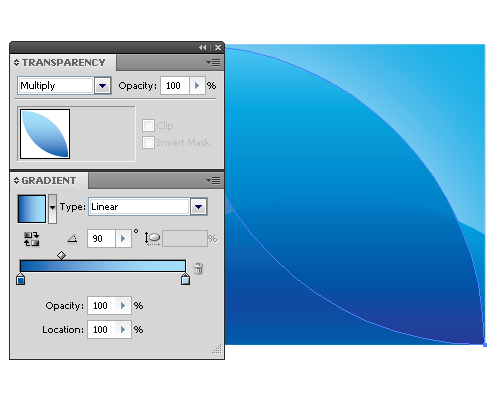The width and height of the screenshot is (500, 410).
Task: Open the Transparency panel options menu
Action: coord(213,62)
